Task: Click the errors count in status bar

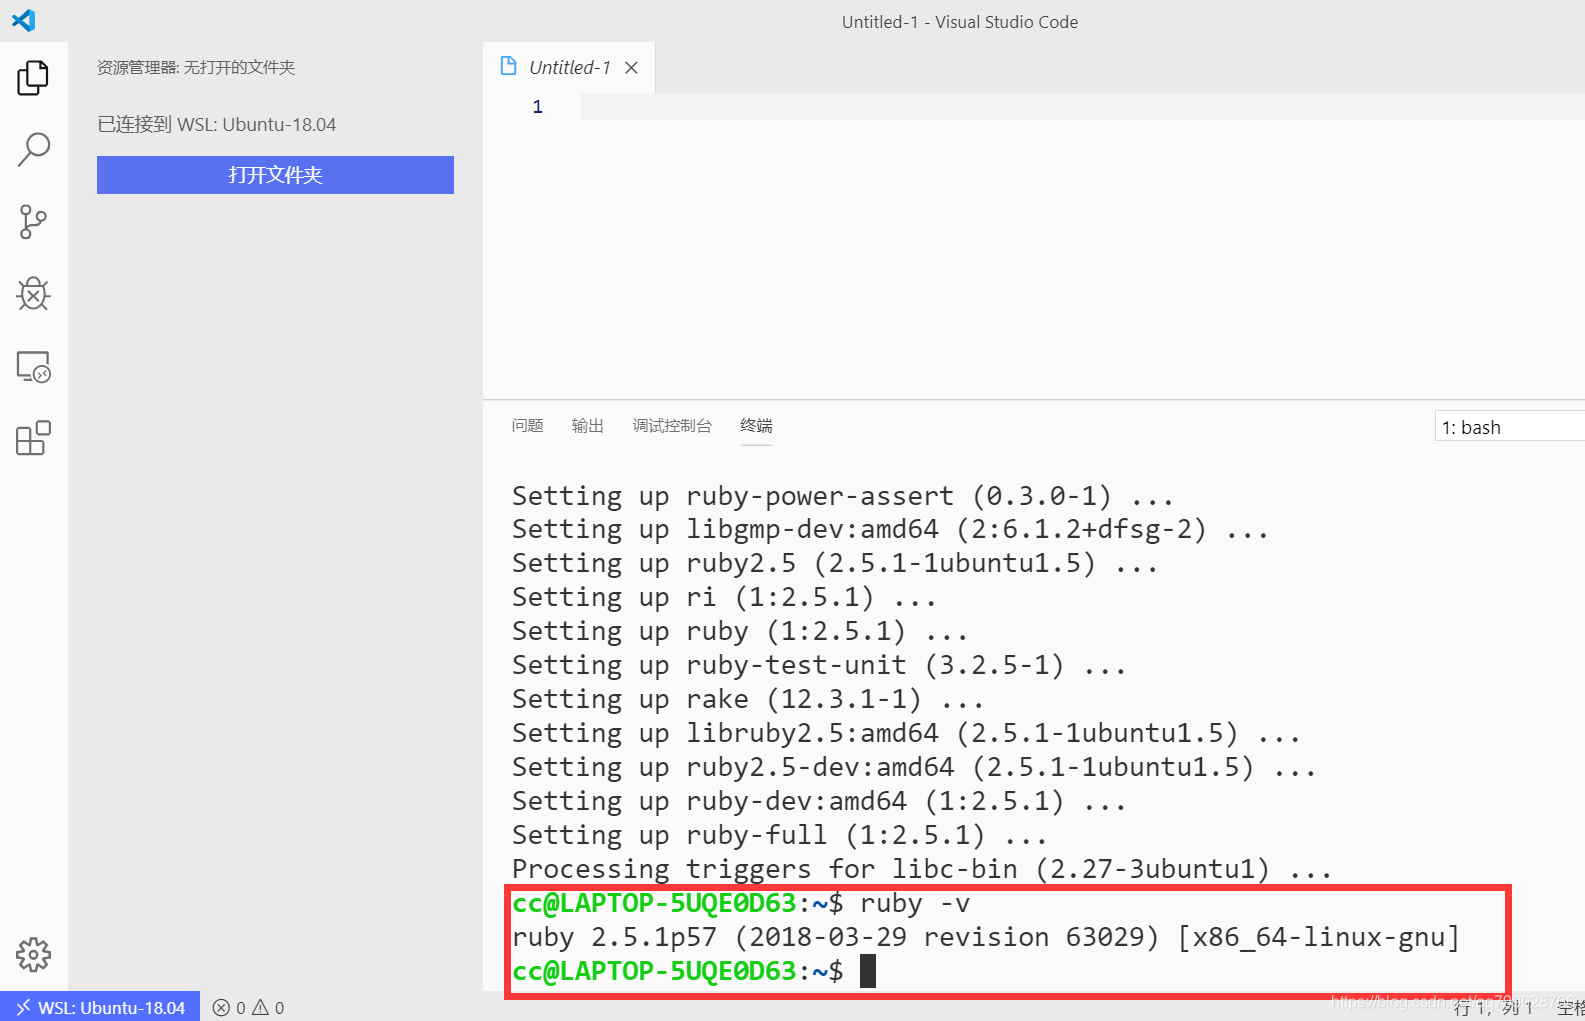Action: click(229, 1008)
